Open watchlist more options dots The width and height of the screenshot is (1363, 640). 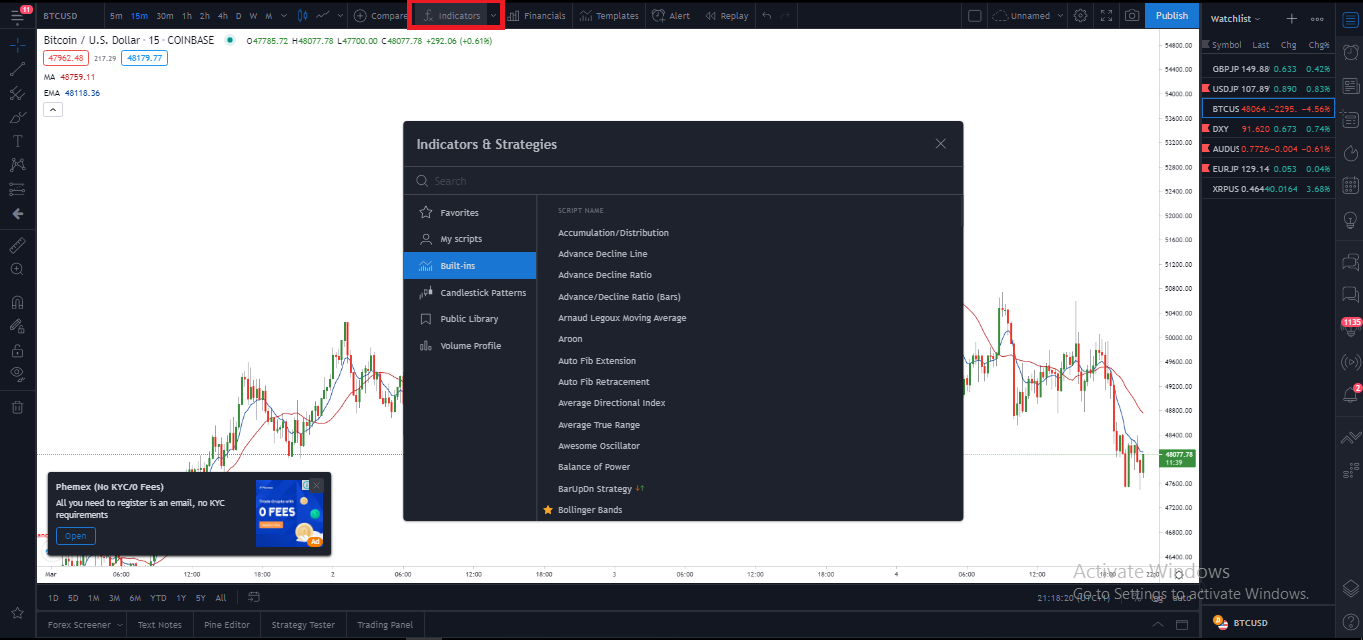[x=1317, y=19]
